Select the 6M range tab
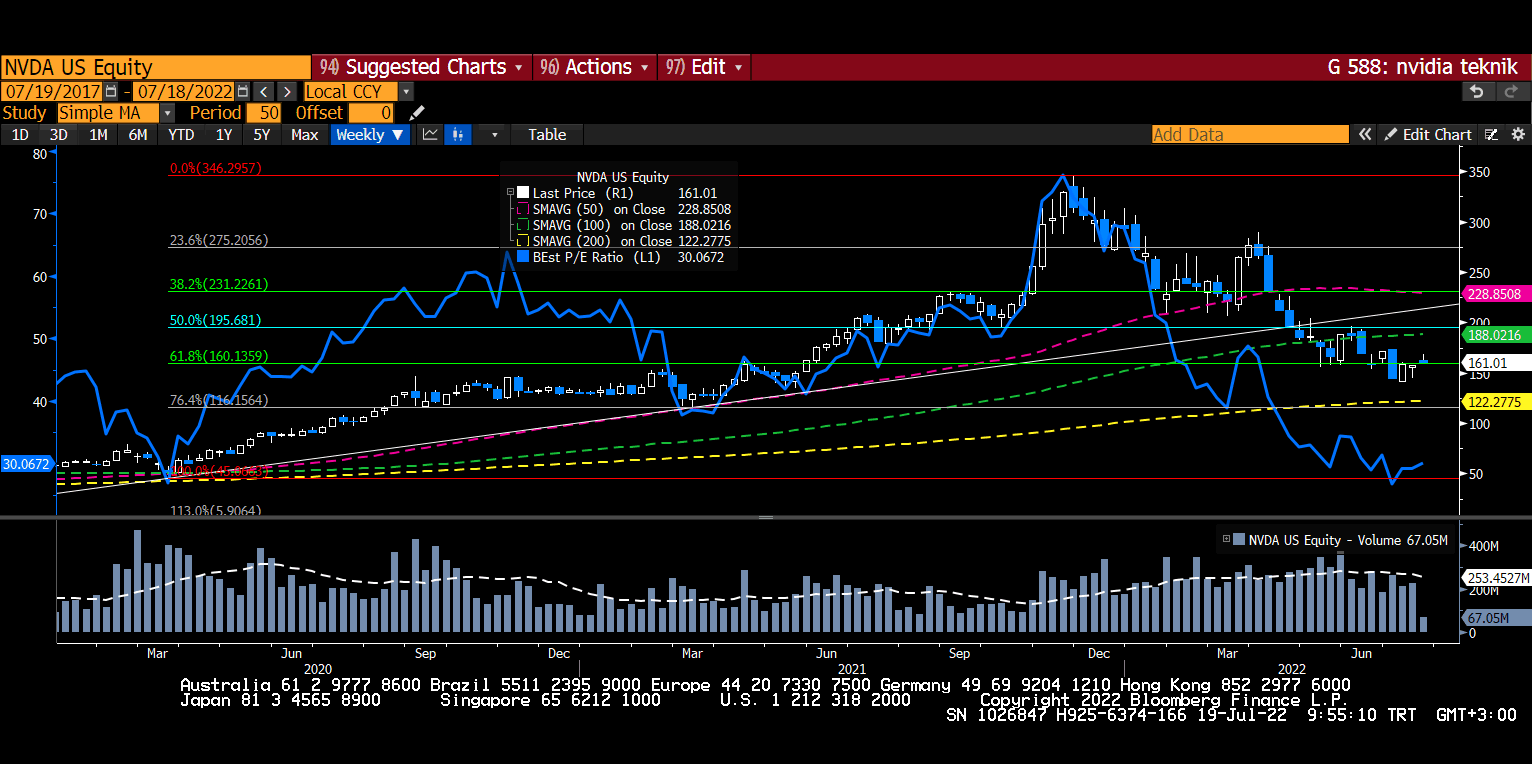 point(138,134)
